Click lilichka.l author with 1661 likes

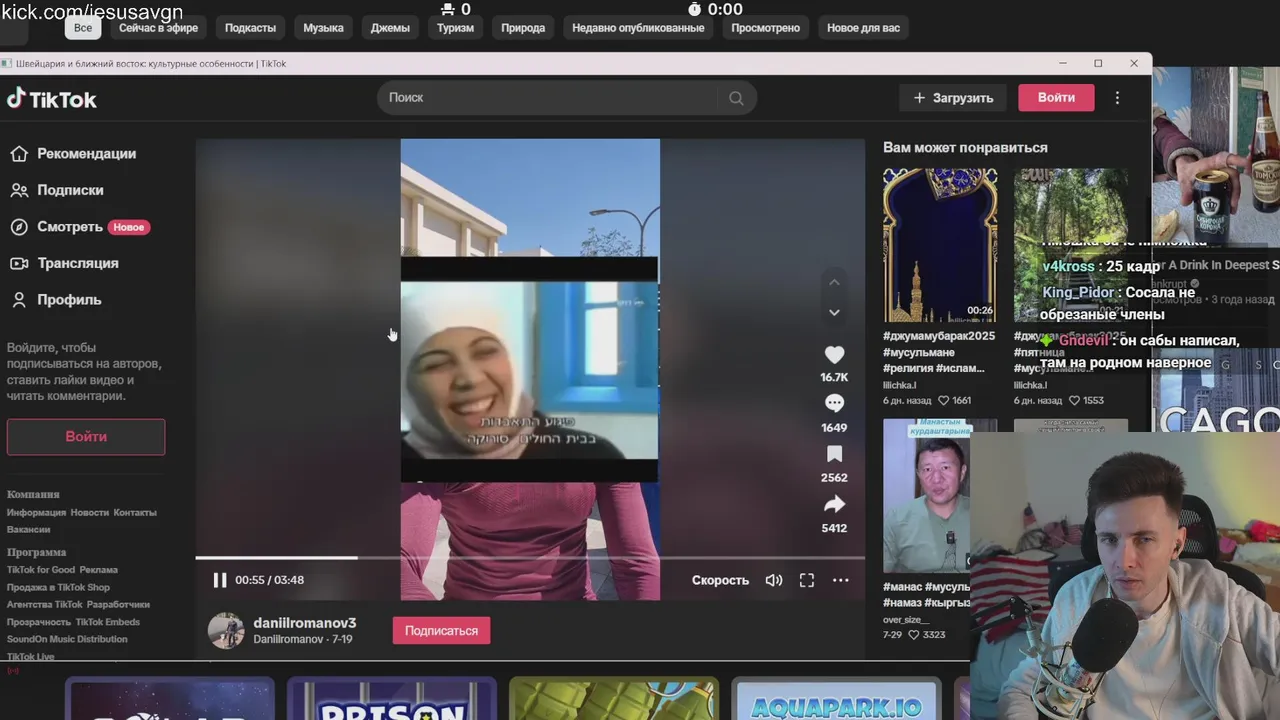[x=900, y=385]
